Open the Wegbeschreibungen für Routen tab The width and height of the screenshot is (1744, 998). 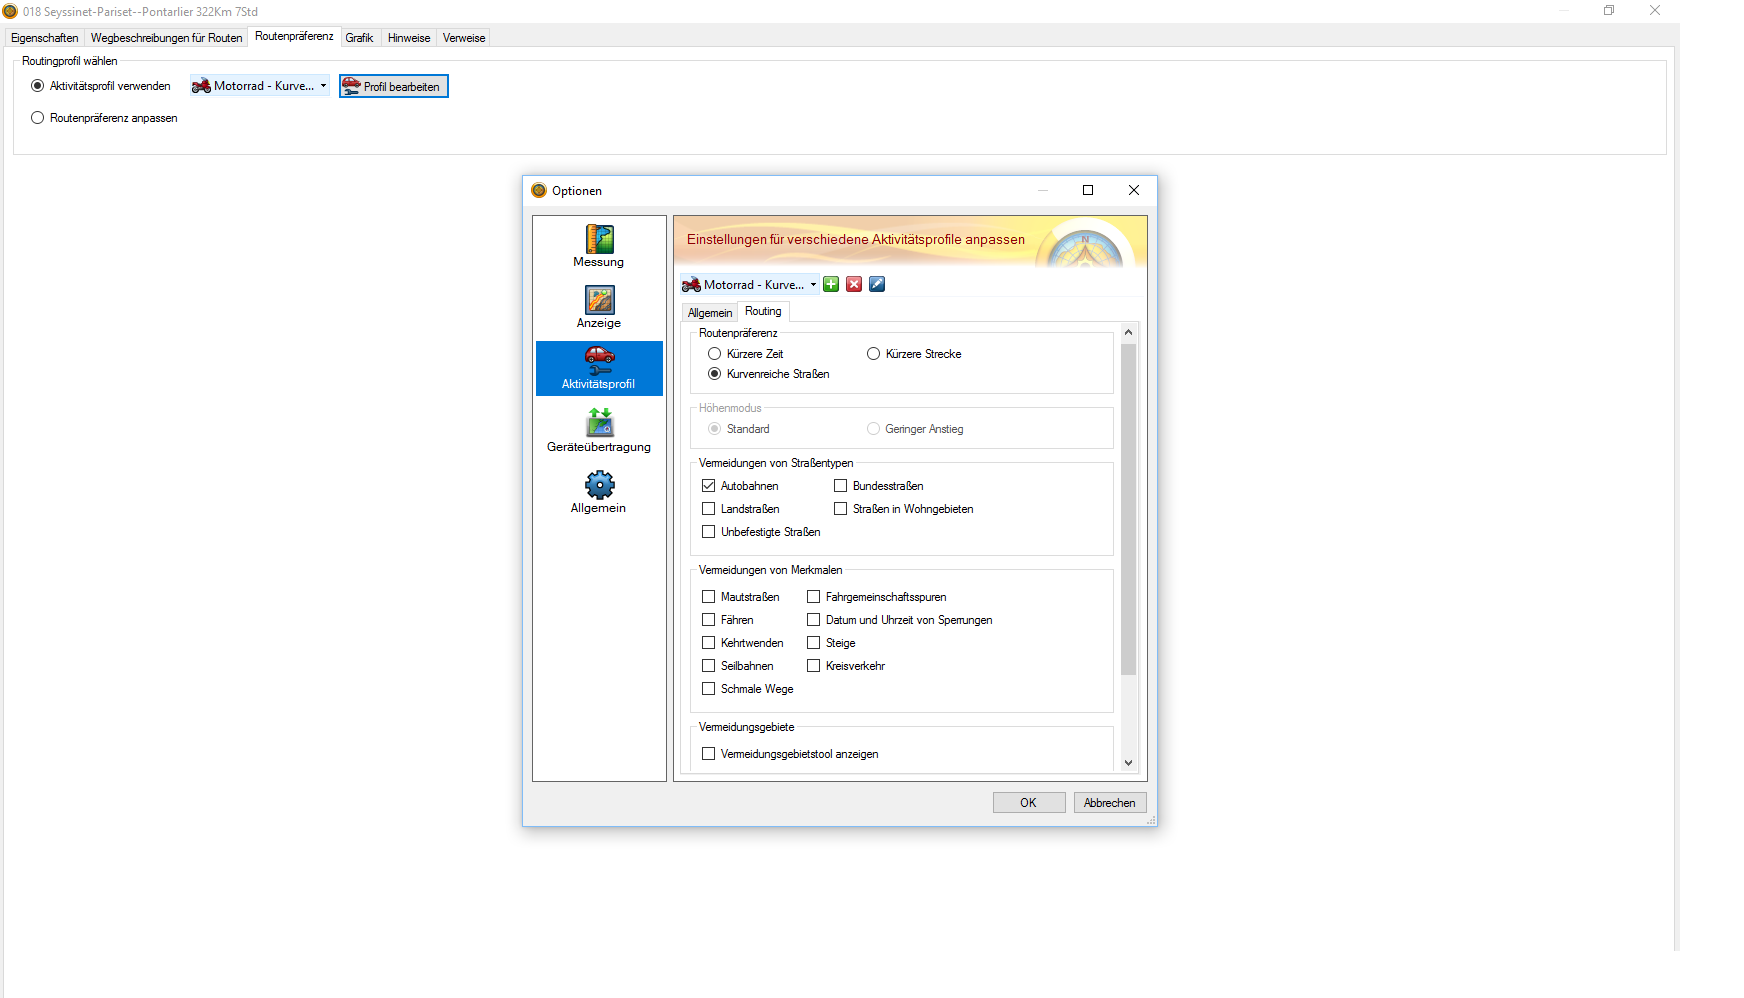click(166, 38)
